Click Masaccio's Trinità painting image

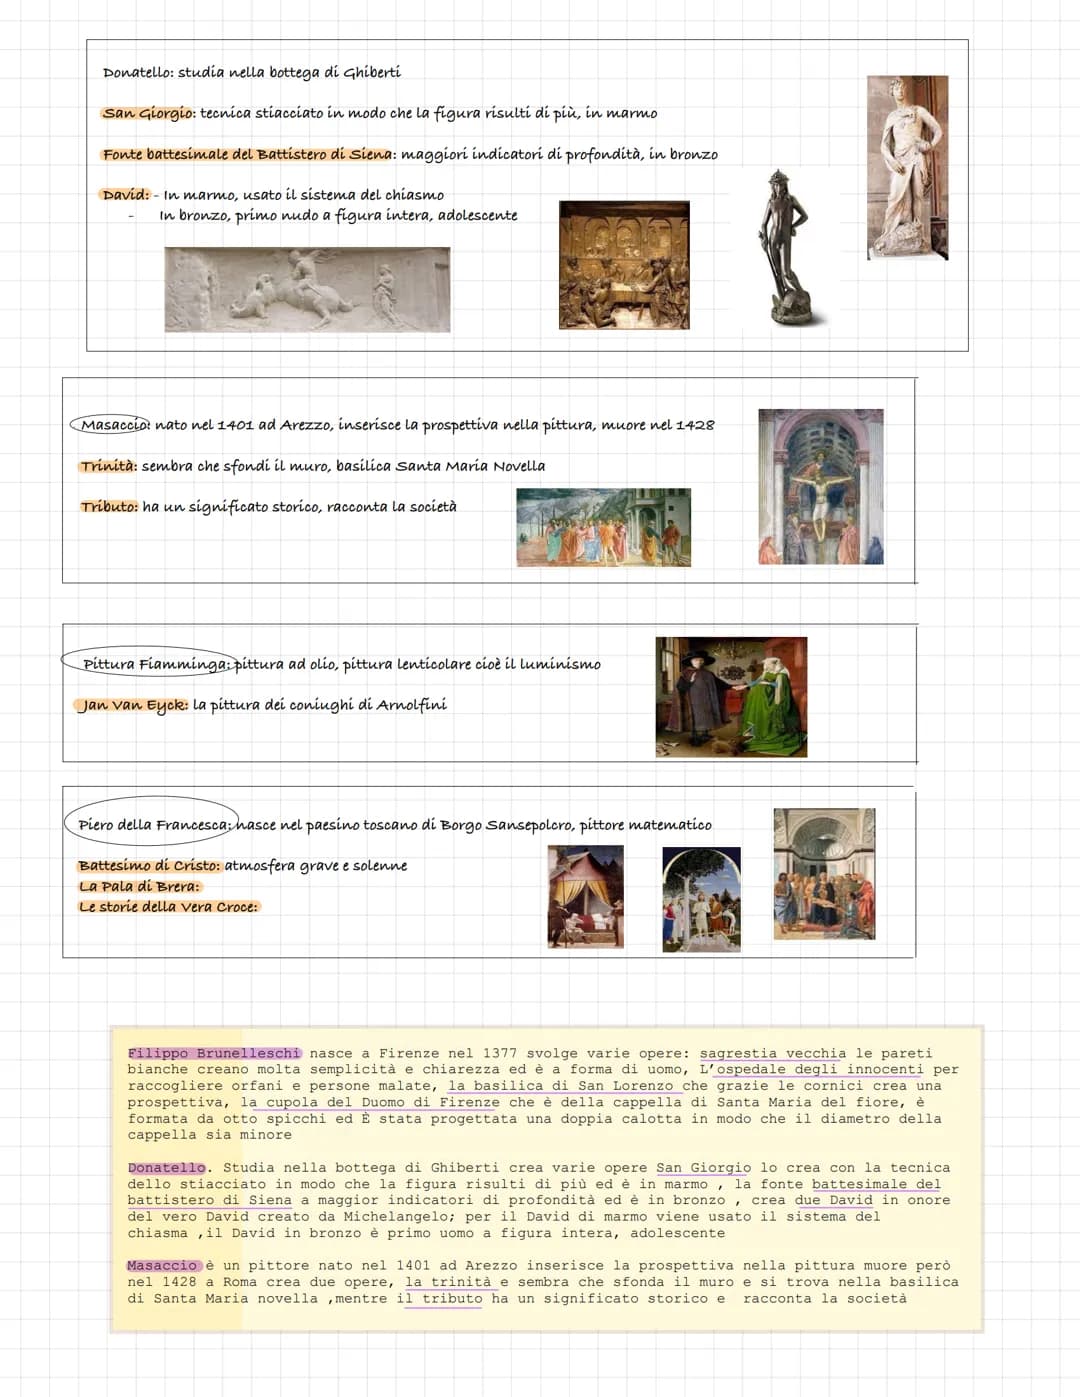(x=820, y=486)
